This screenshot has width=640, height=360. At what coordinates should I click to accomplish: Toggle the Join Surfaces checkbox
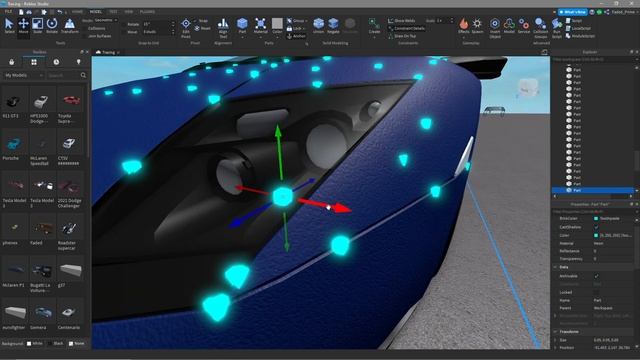click(x=85, y=36)
